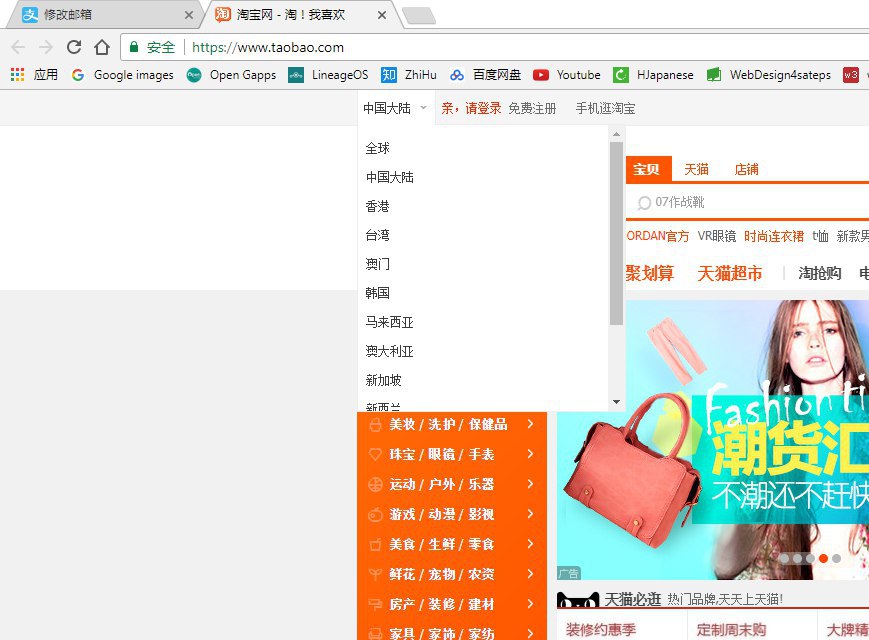This screenshot has width=869, height=640.
Task: Click the search magnifier icon in Taobao search box
Action: [644, 203]
